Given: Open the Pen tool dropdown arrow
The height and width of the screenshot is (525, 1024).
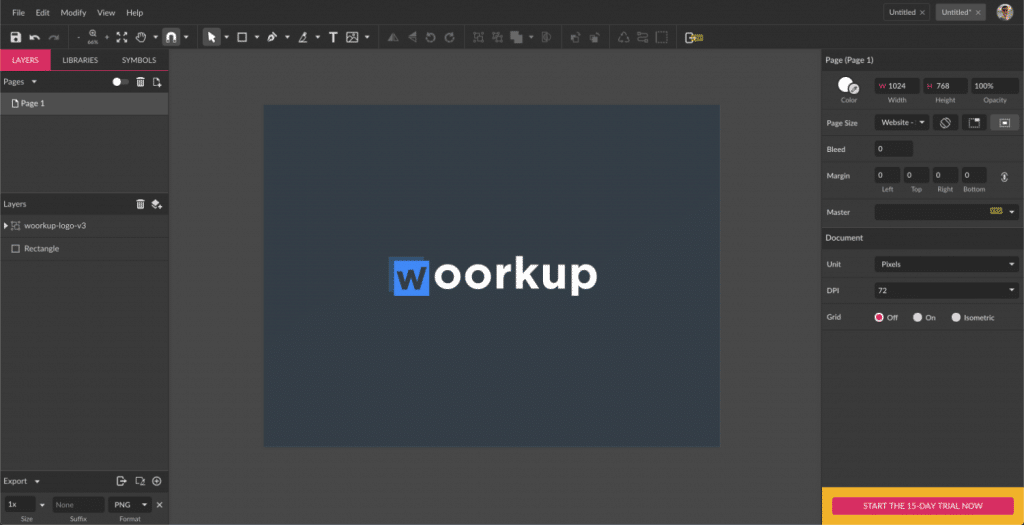Looking at the screenshot, I should tap(287, 37).
